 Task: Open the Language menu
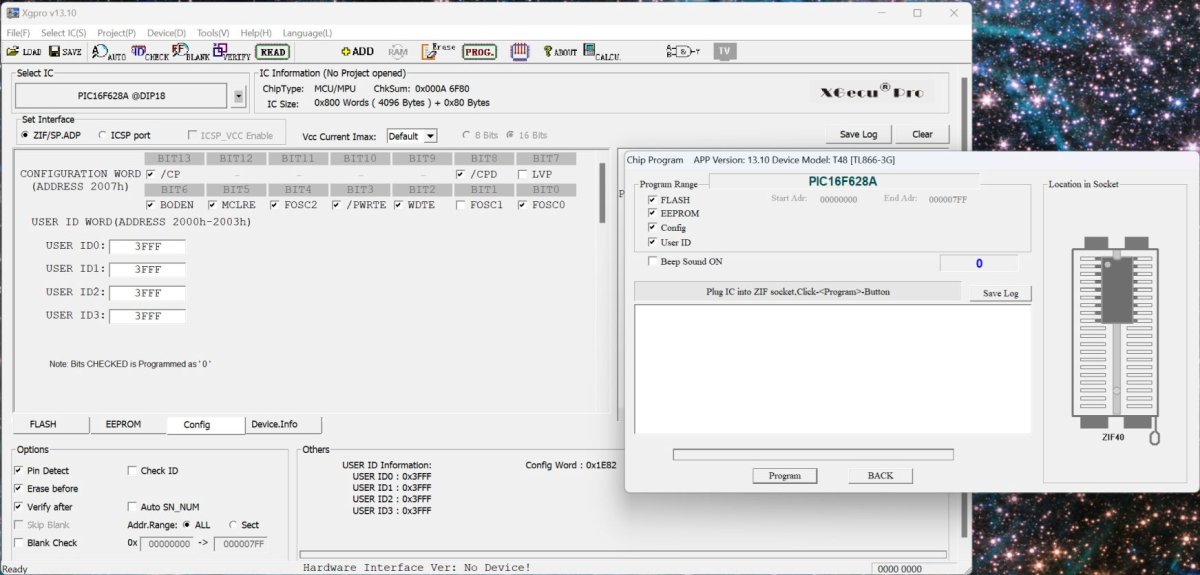307,33
